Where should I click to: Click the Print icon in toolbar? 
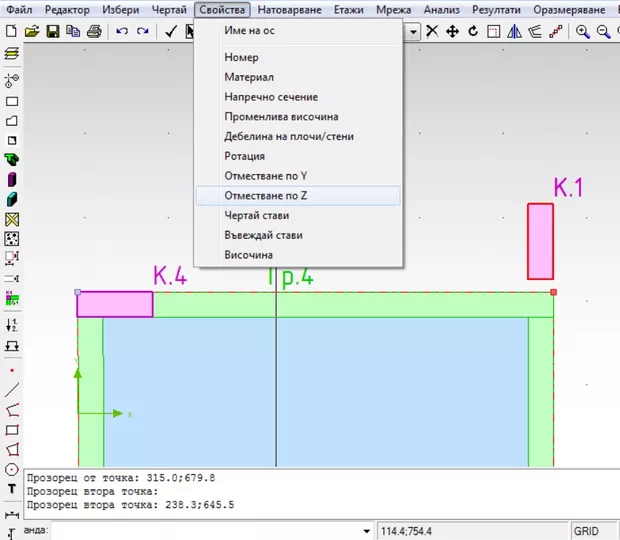[x=94, y=31]
